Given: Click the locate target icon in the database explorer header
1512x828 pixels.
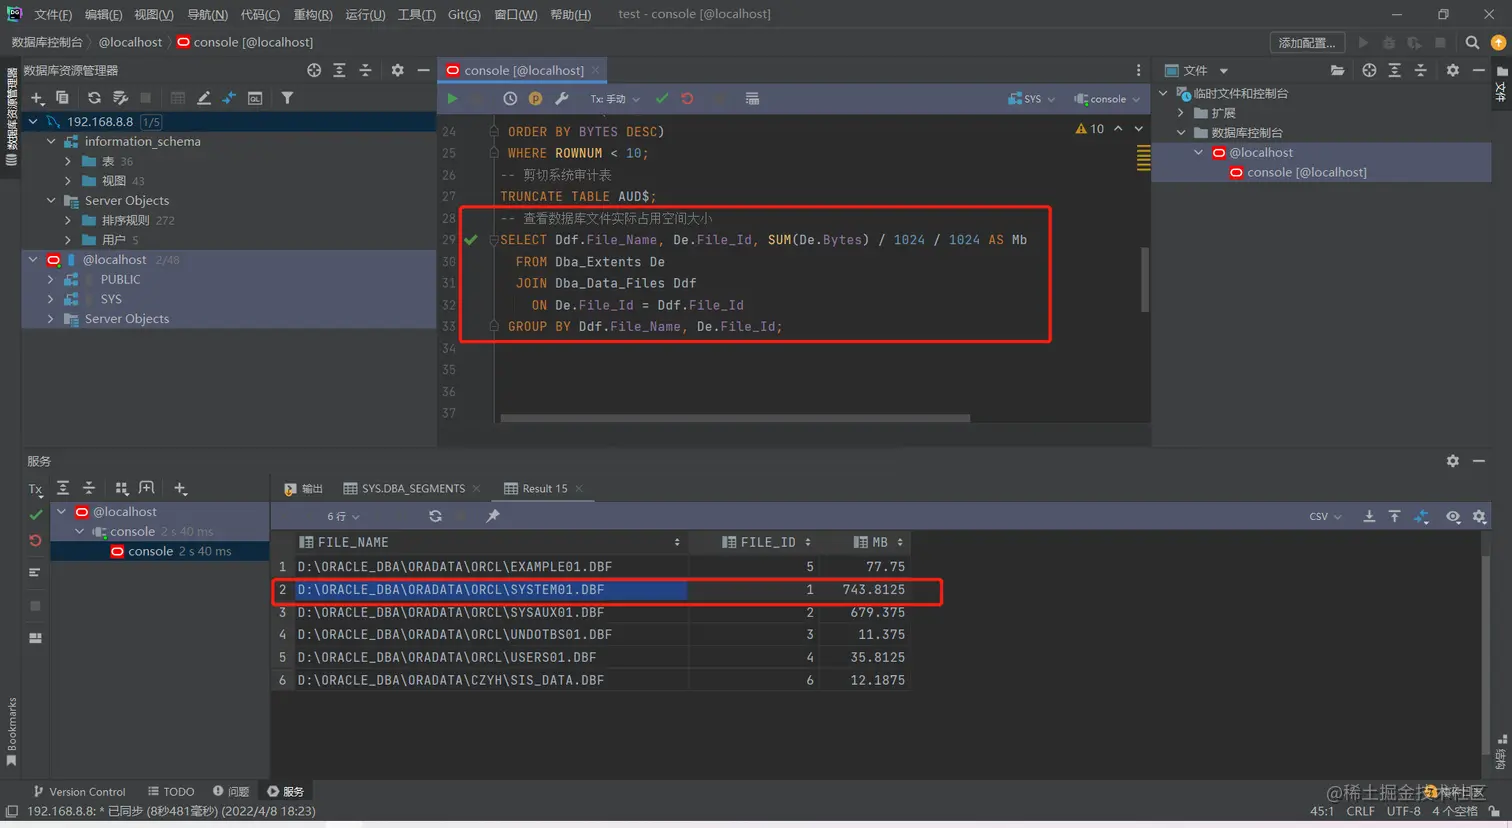Looking at the screenshot, I should [x=314, y=70].
